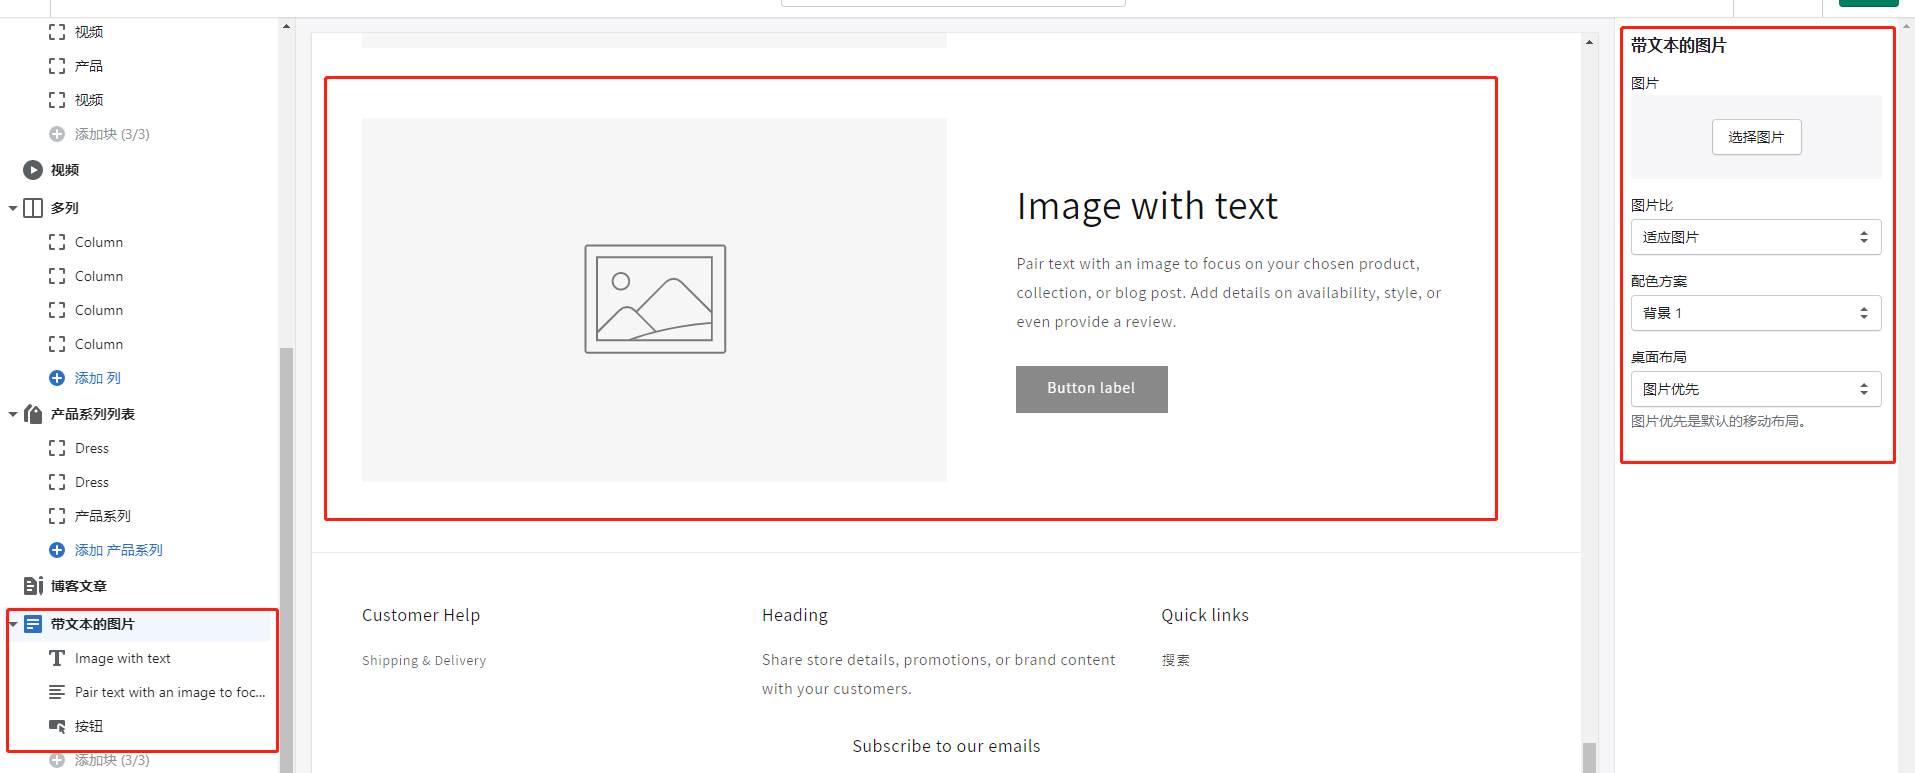This screenshot has width=1915, height=773.
Task: Click the 多列 columns section icon
Action: 33,208
